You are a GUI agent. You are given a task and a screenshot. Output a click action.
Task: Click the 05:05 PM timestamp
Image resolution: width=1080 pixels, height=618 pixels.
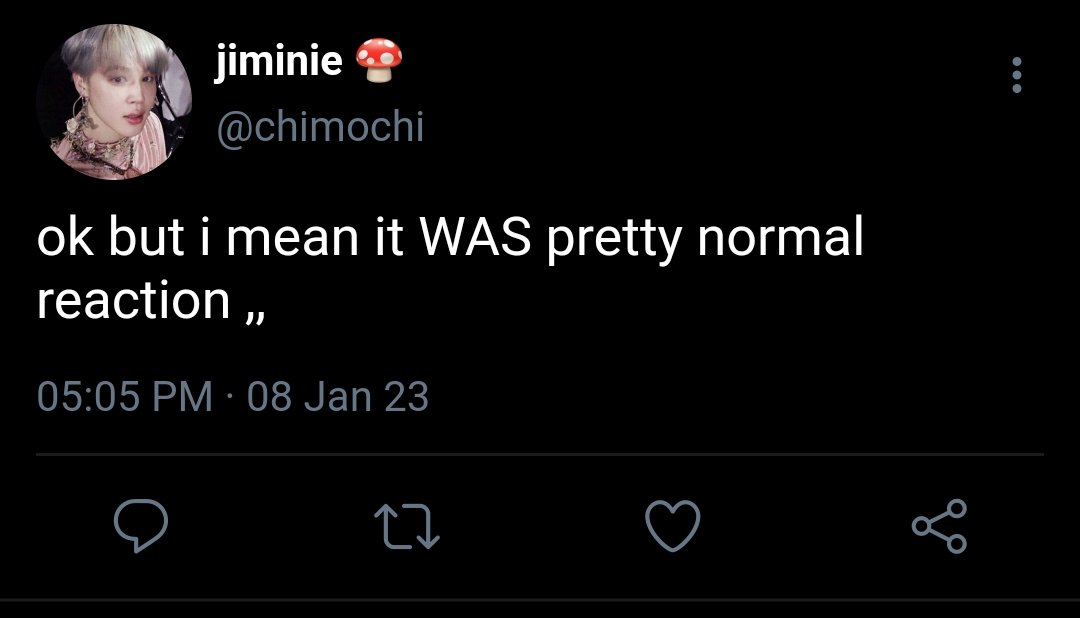tap(125, 397)
